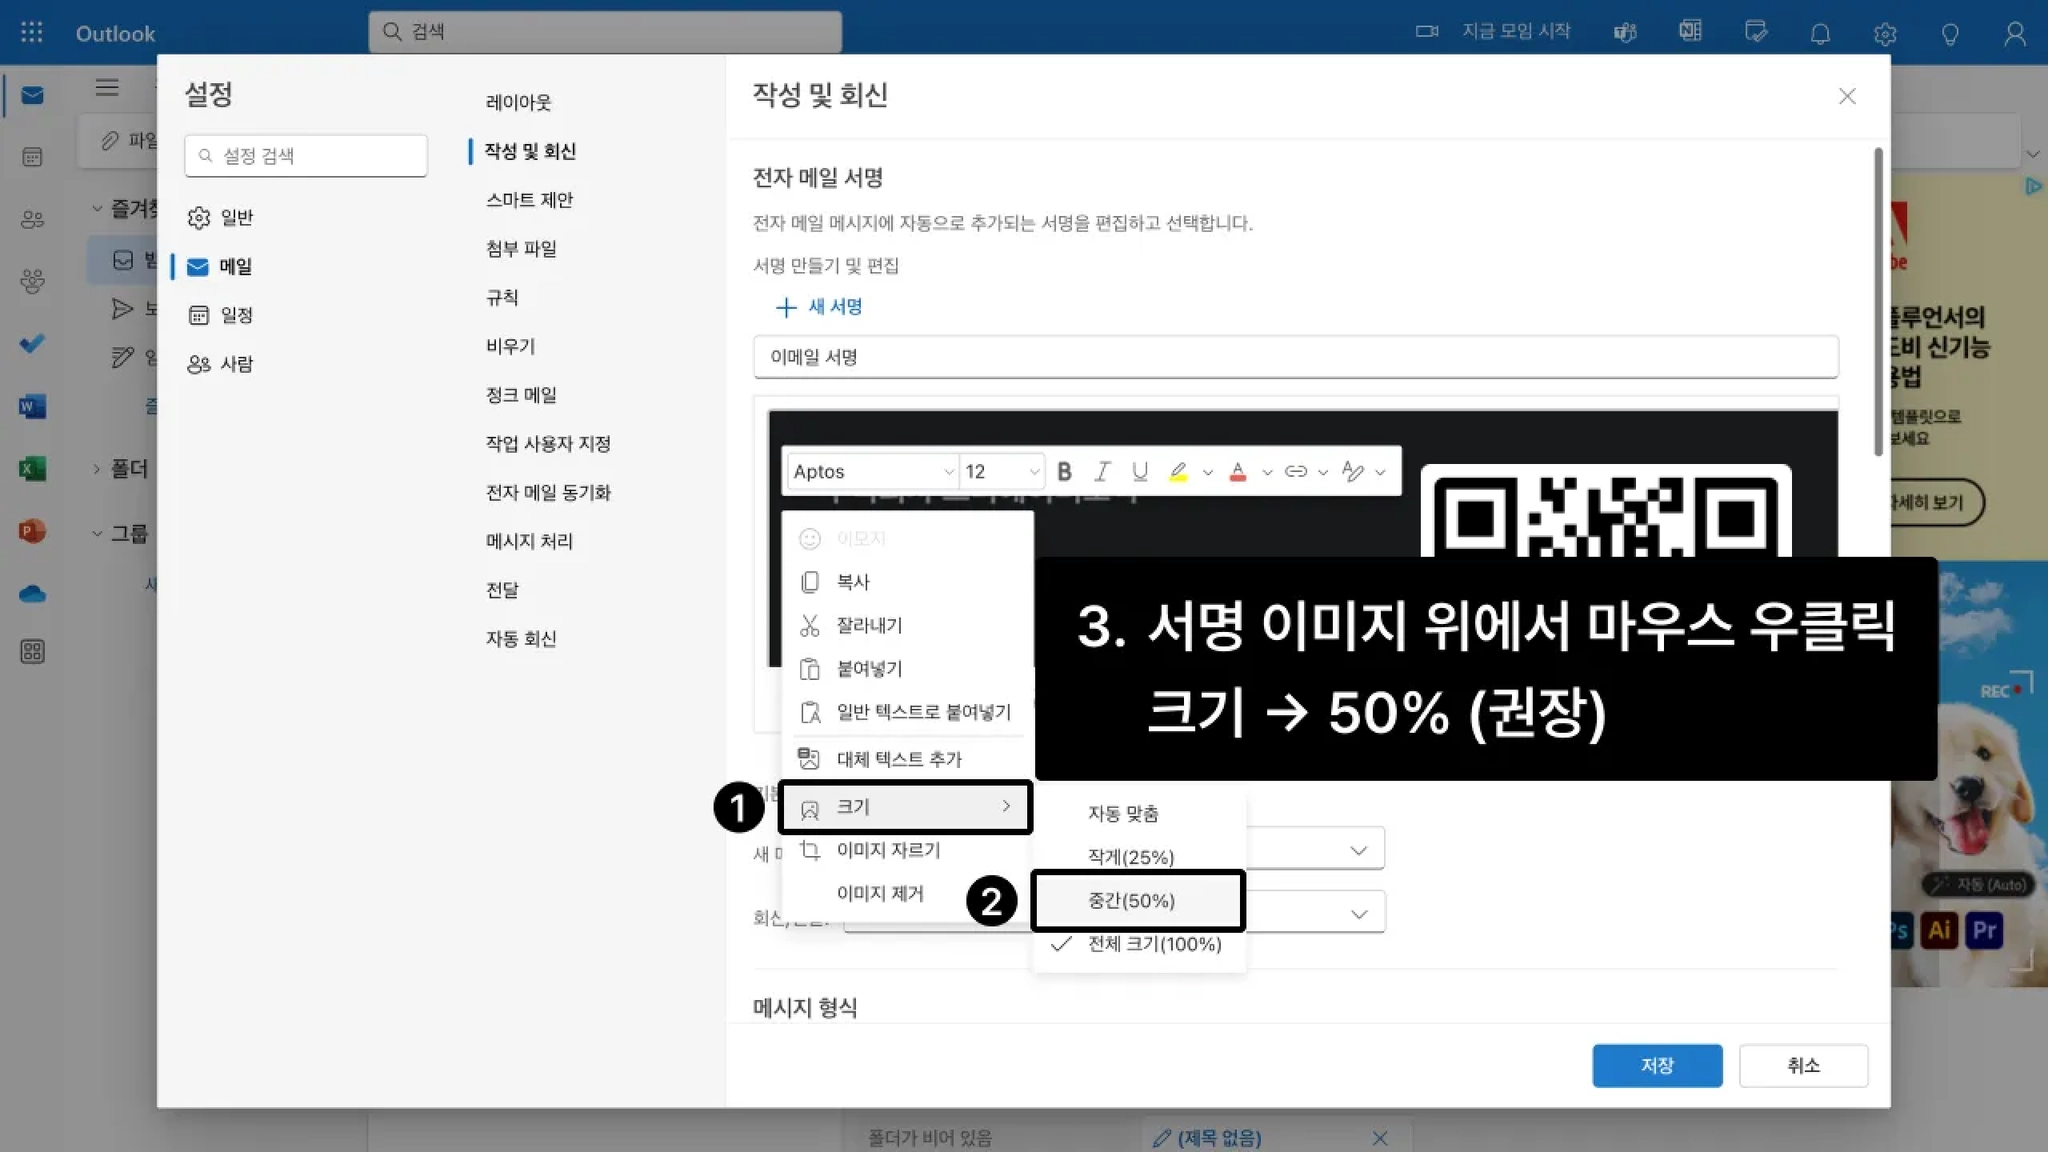
Task: Expand the font color options arrow
Action: click(1267, 472)
